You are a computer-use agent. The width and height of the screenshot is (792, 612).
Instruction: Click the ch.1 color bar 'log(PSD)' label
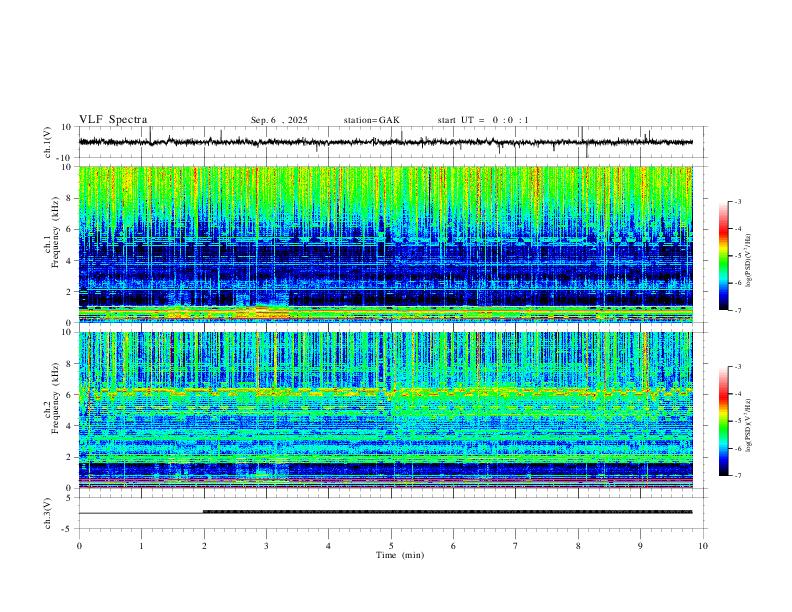(x=749, y=260)
